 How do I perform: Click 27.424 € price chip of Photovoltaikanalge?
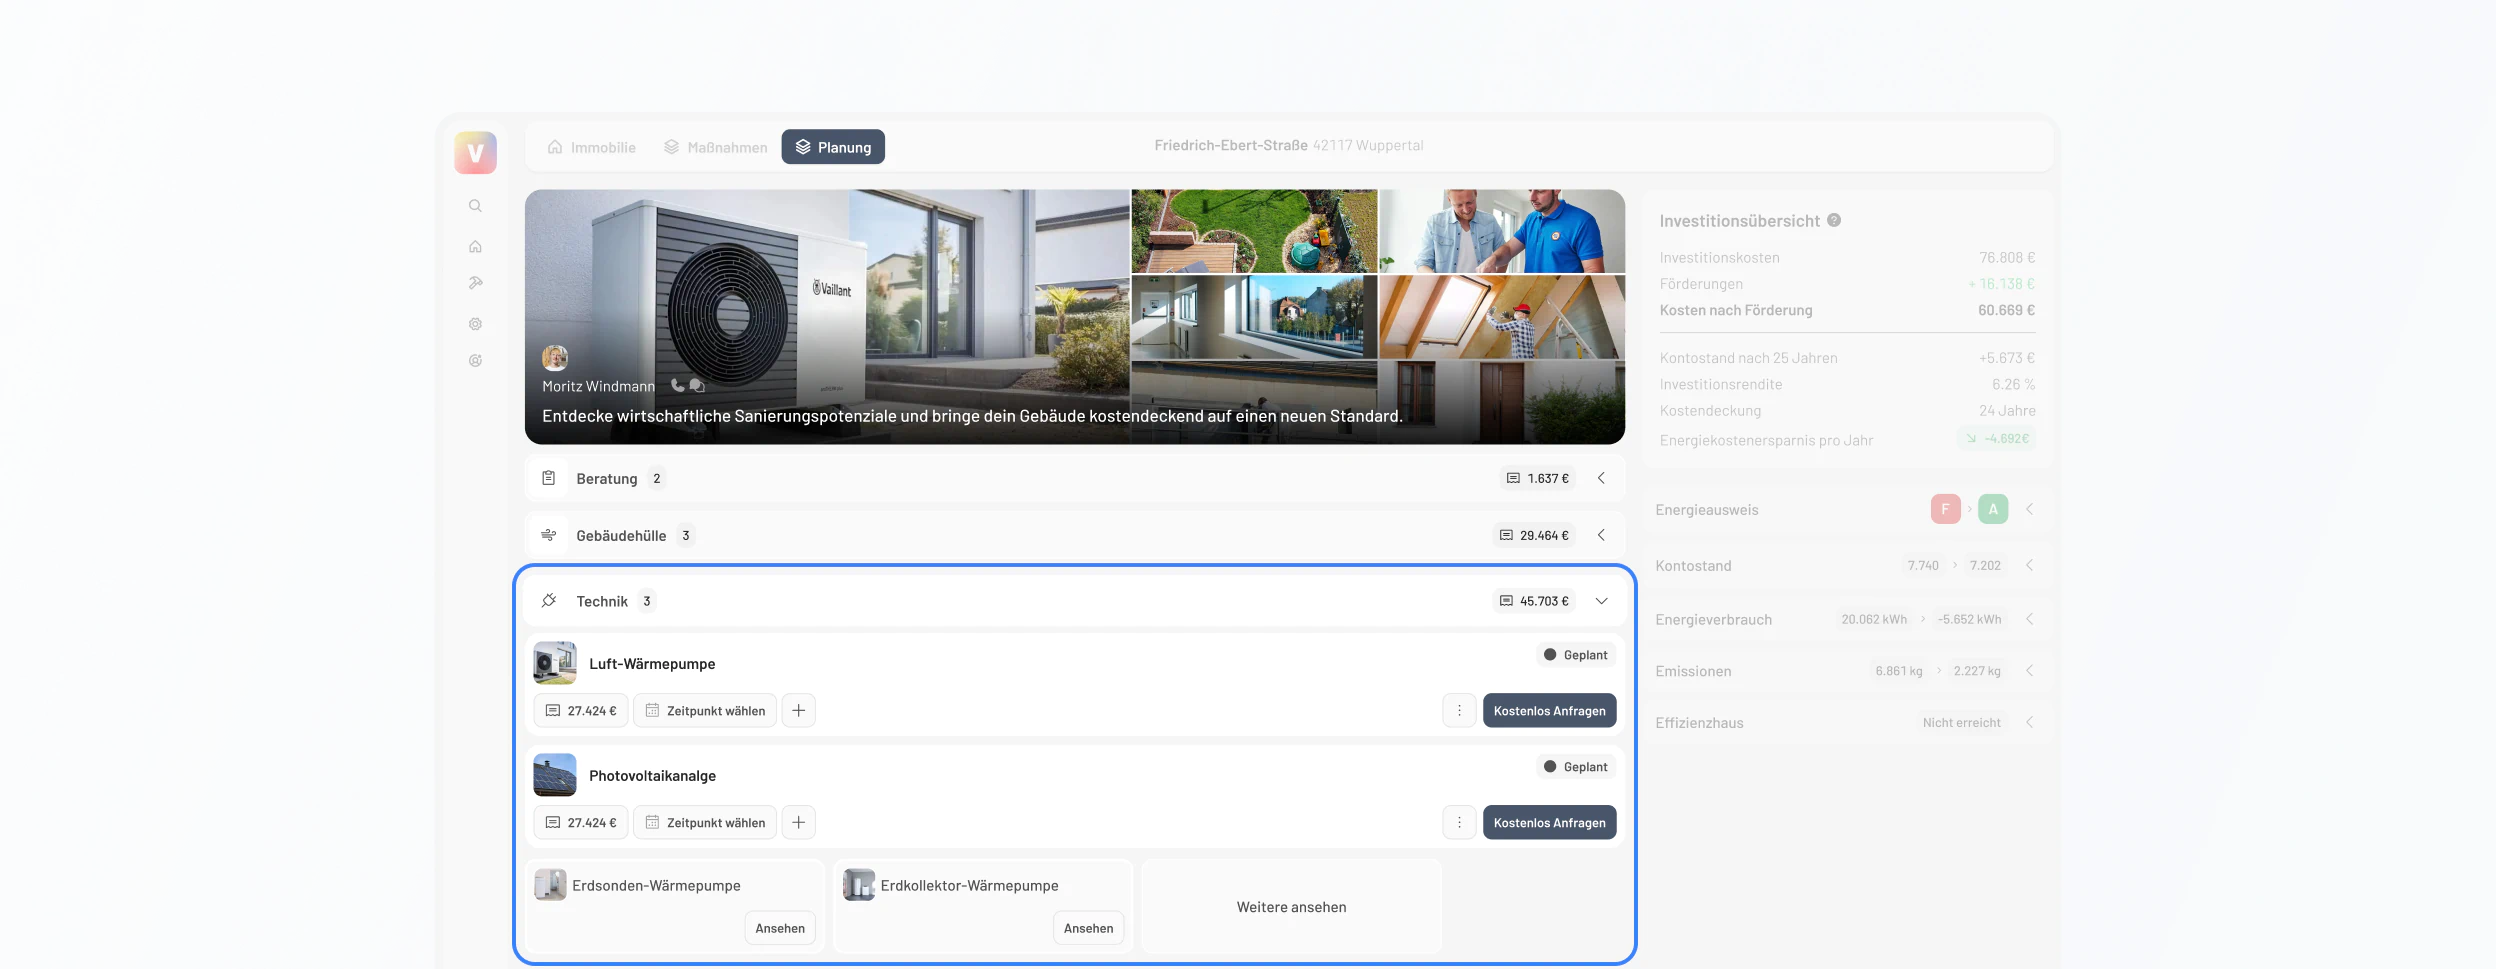pyautogui.click(x=581, y=823)
